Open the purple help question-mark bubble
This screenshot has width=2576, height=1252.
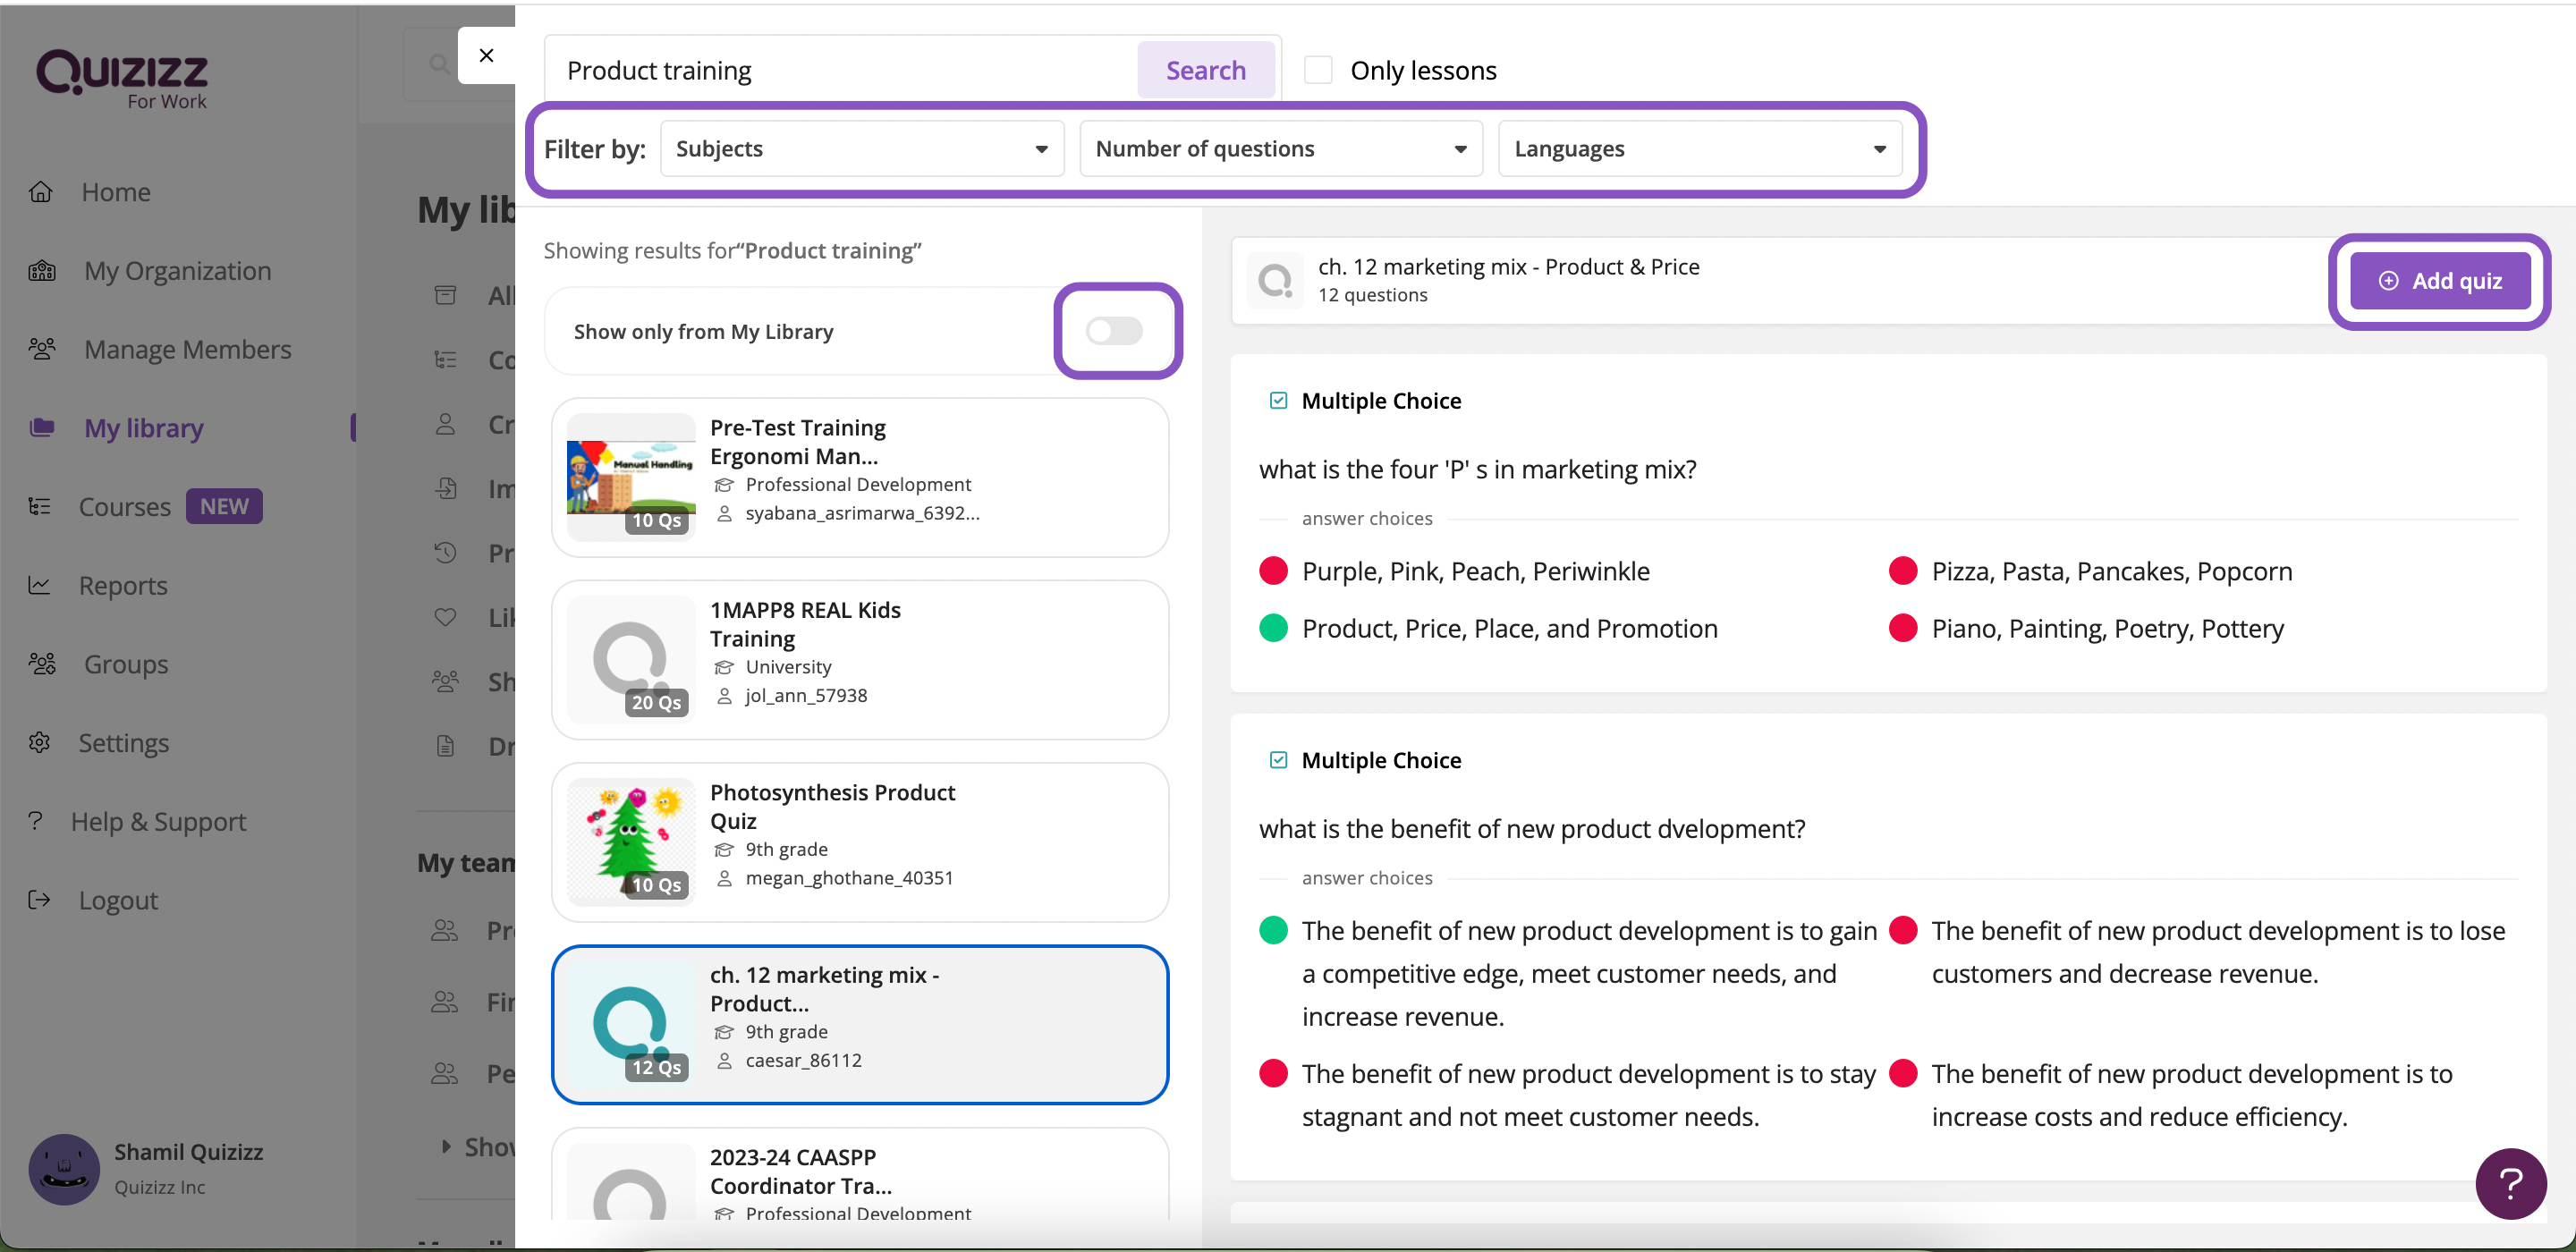tap(2509, 1183)
